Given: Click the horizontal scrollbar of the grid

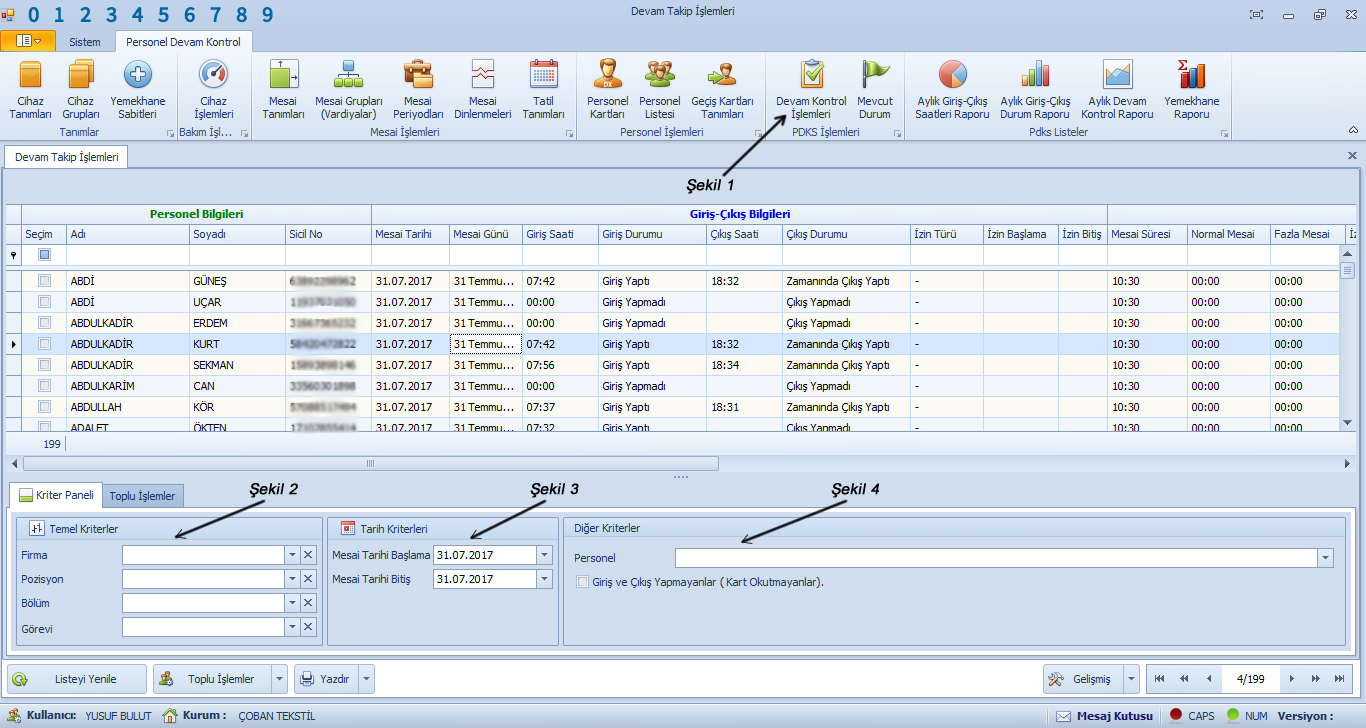Looking at the screenshot, I should point(370,464).
